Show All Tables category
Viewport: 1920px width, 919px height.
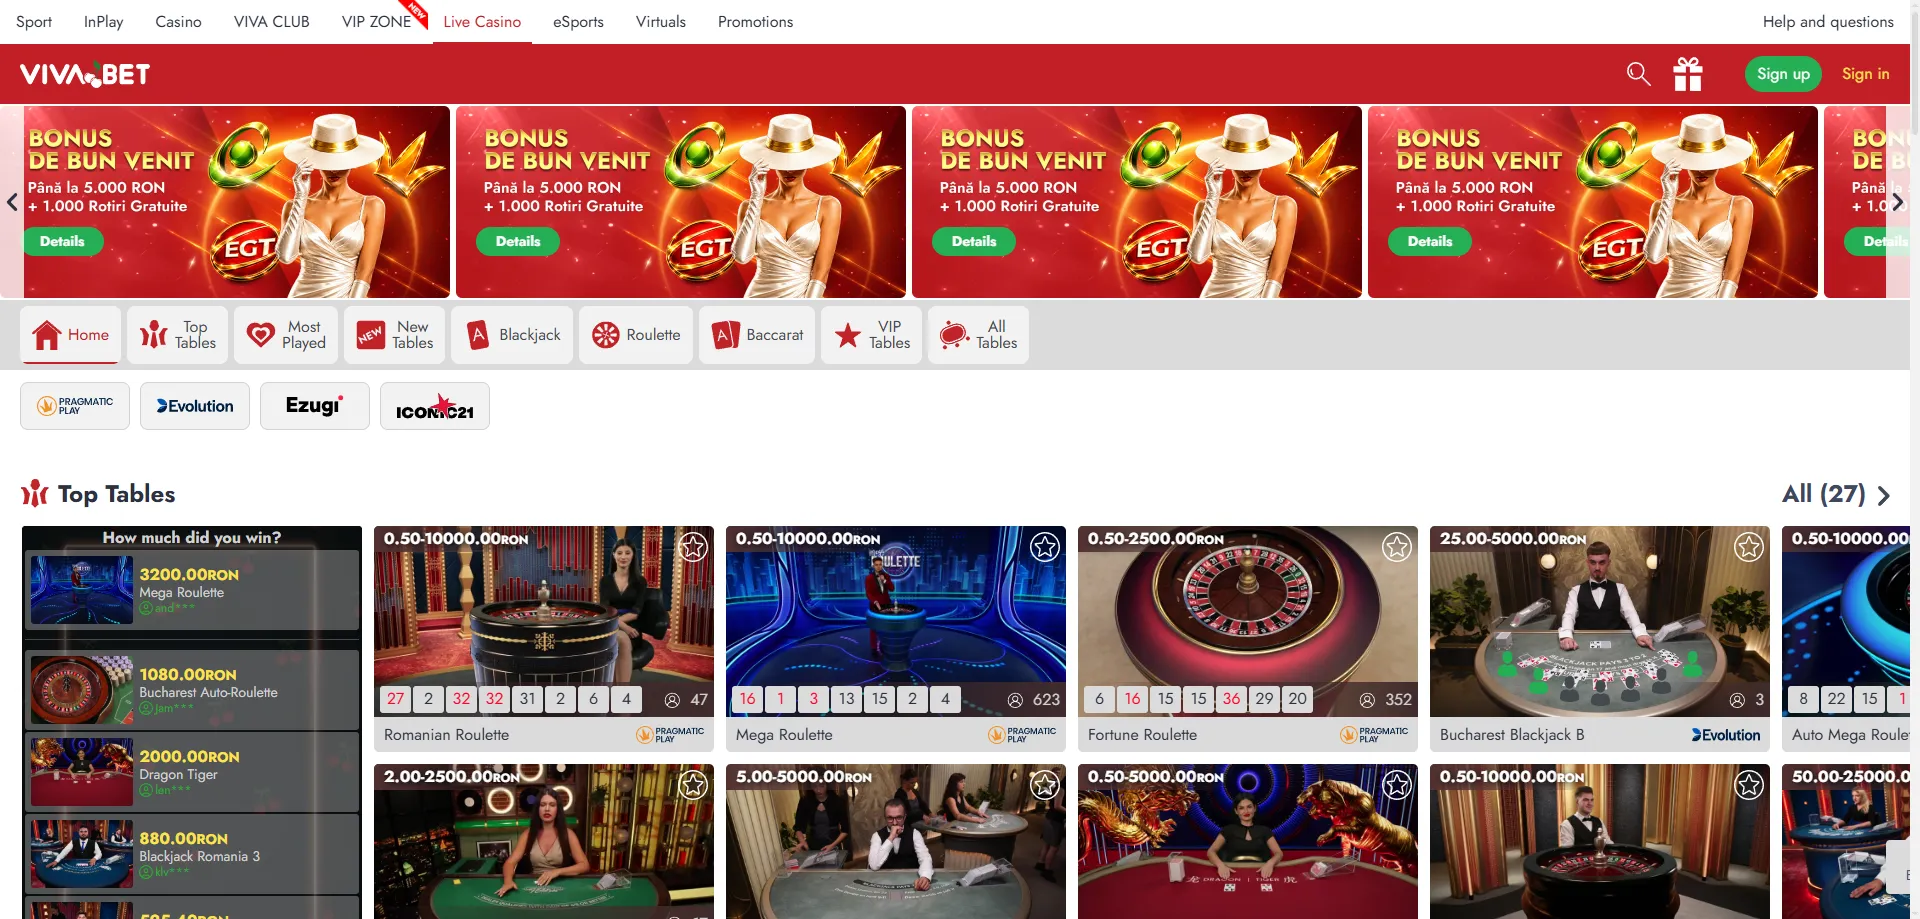click(978, 335)
